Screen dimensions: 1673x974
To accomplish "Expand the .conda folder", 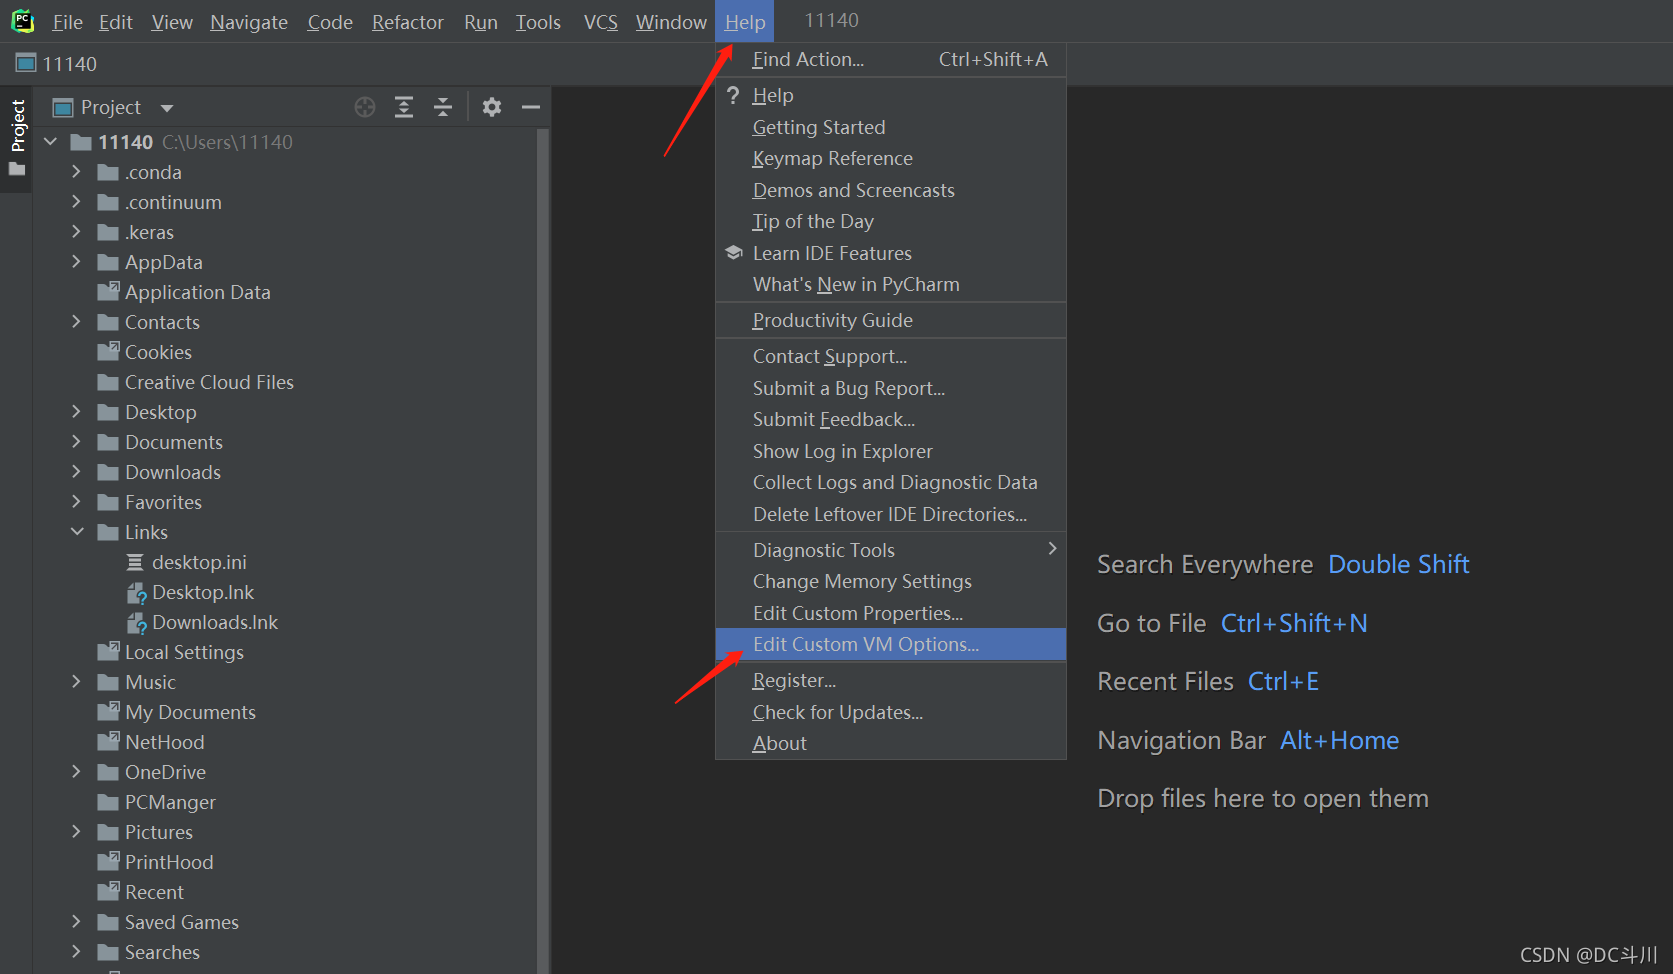I will click(77, 172).
